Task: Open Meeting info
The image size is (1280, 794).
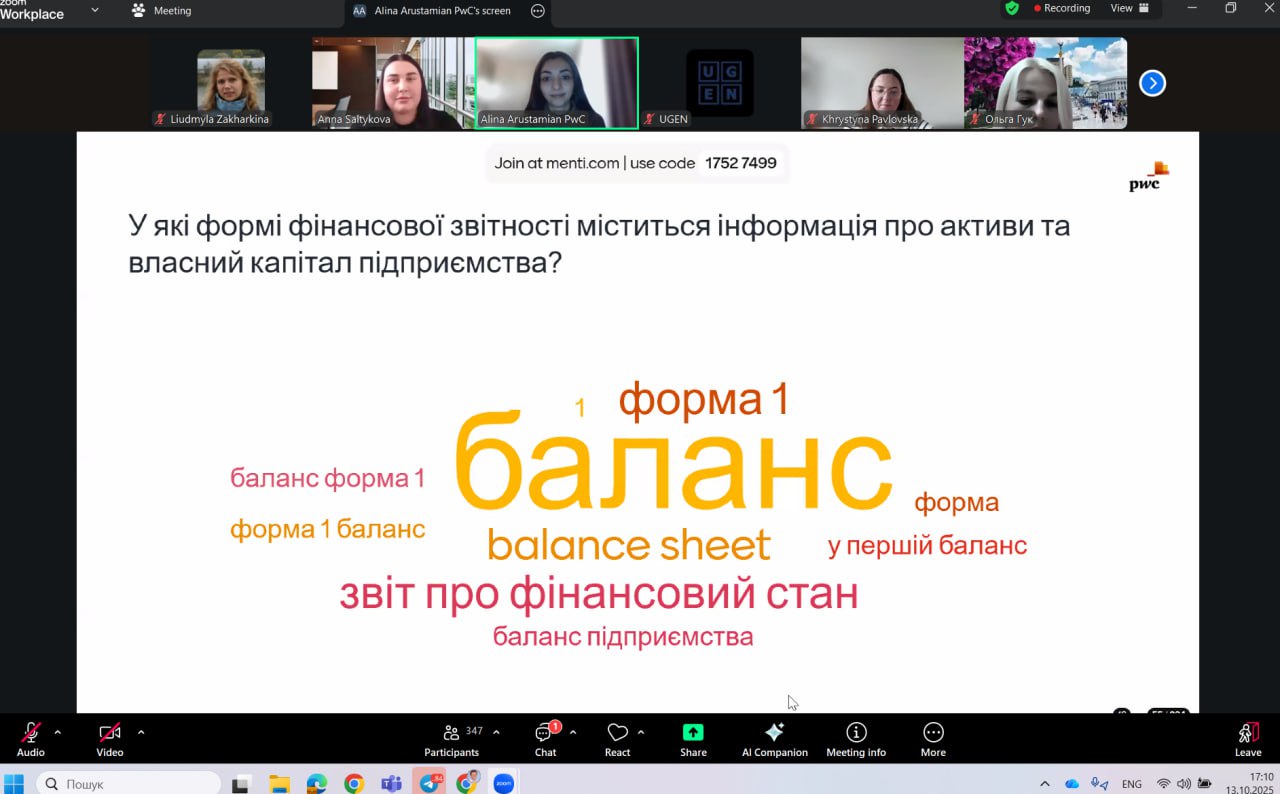Action: coord(856,739)
